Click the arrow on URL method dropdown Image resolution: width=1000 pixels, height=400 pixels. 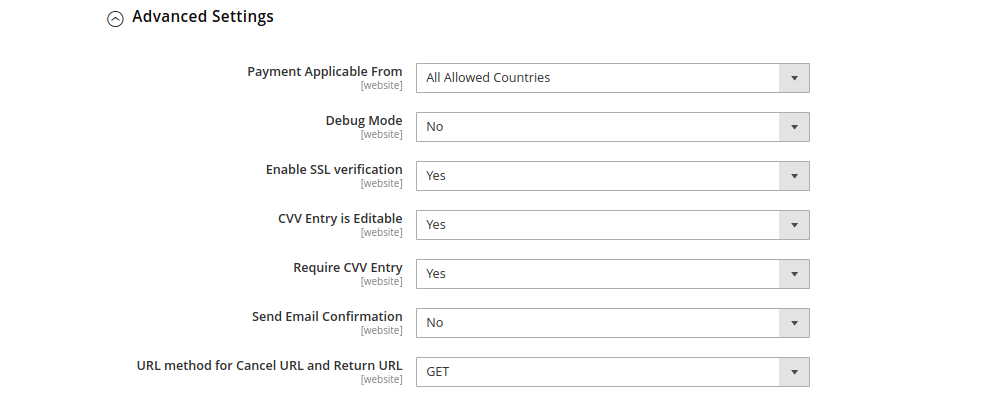794,372
